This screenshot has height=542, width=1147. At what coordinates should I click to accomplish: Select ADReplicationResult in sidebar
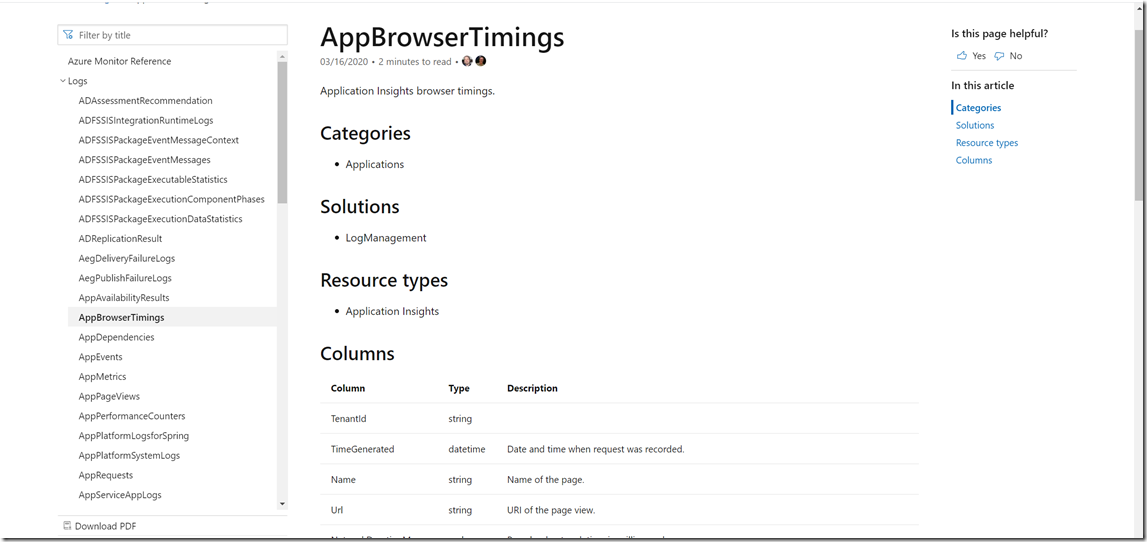click(x=120, y=239)
